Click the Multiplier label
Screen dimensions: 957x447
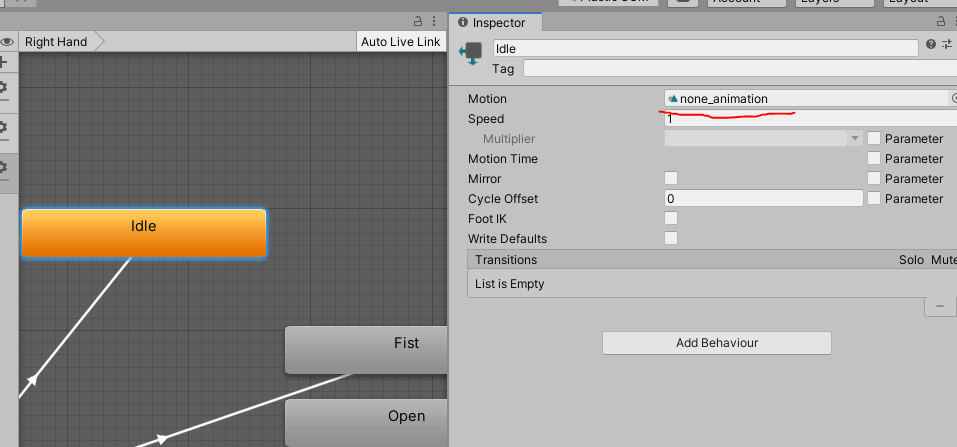click(509, 139)
